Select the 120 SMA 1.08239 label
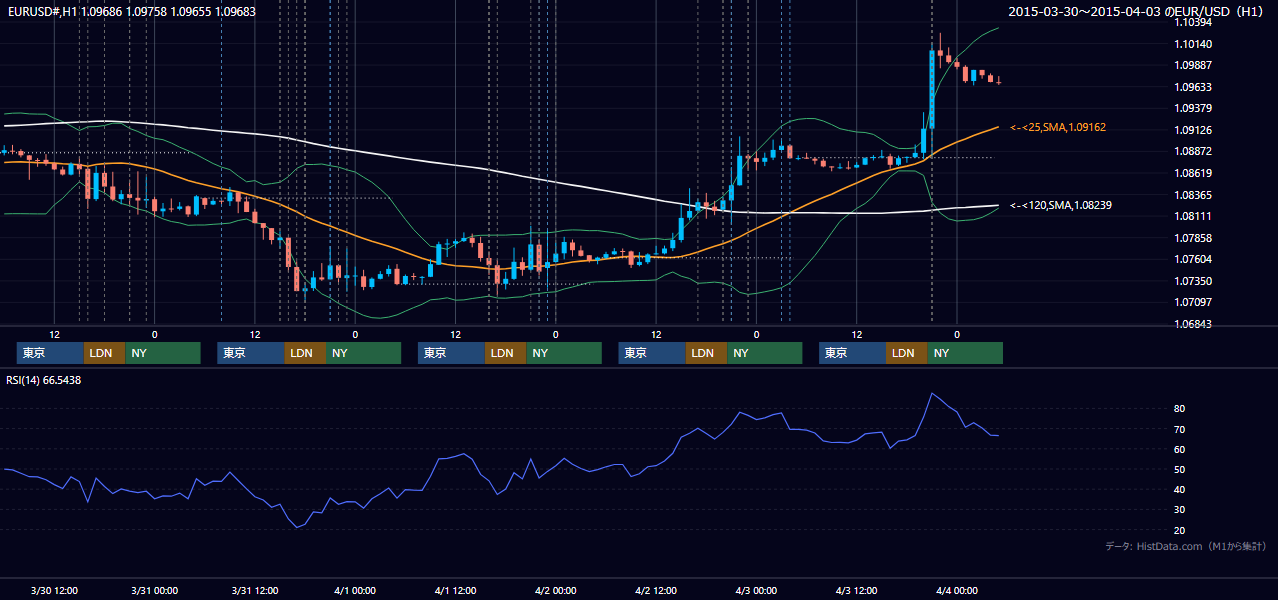 (x=1061, y=205)
